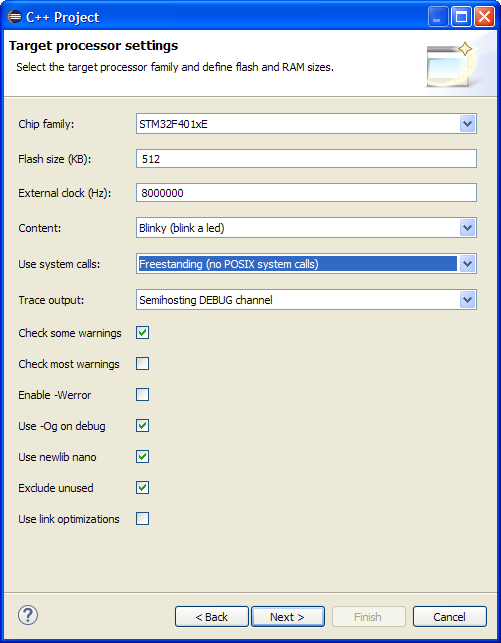The image size is (501, 643).
Task: Maximize the C++ Project dialog
Action: click(461, 17)
